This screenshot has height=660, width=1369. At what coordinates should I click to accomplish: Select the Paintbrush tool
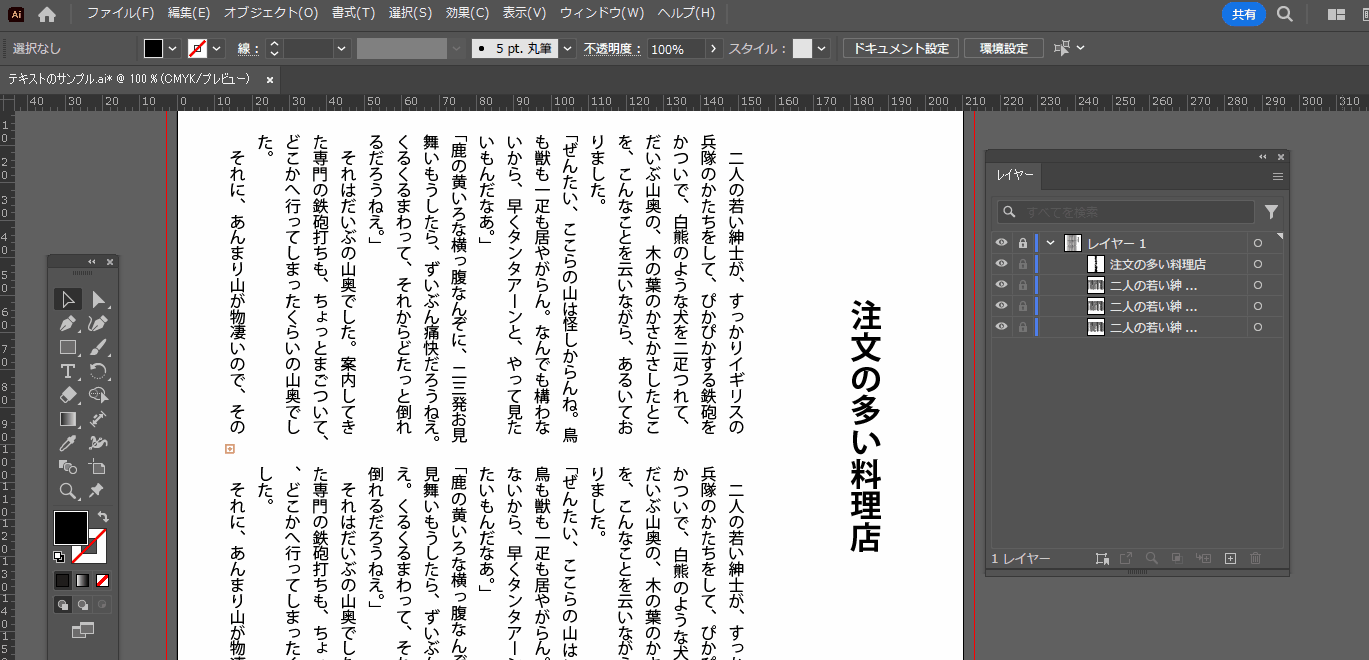98,348
